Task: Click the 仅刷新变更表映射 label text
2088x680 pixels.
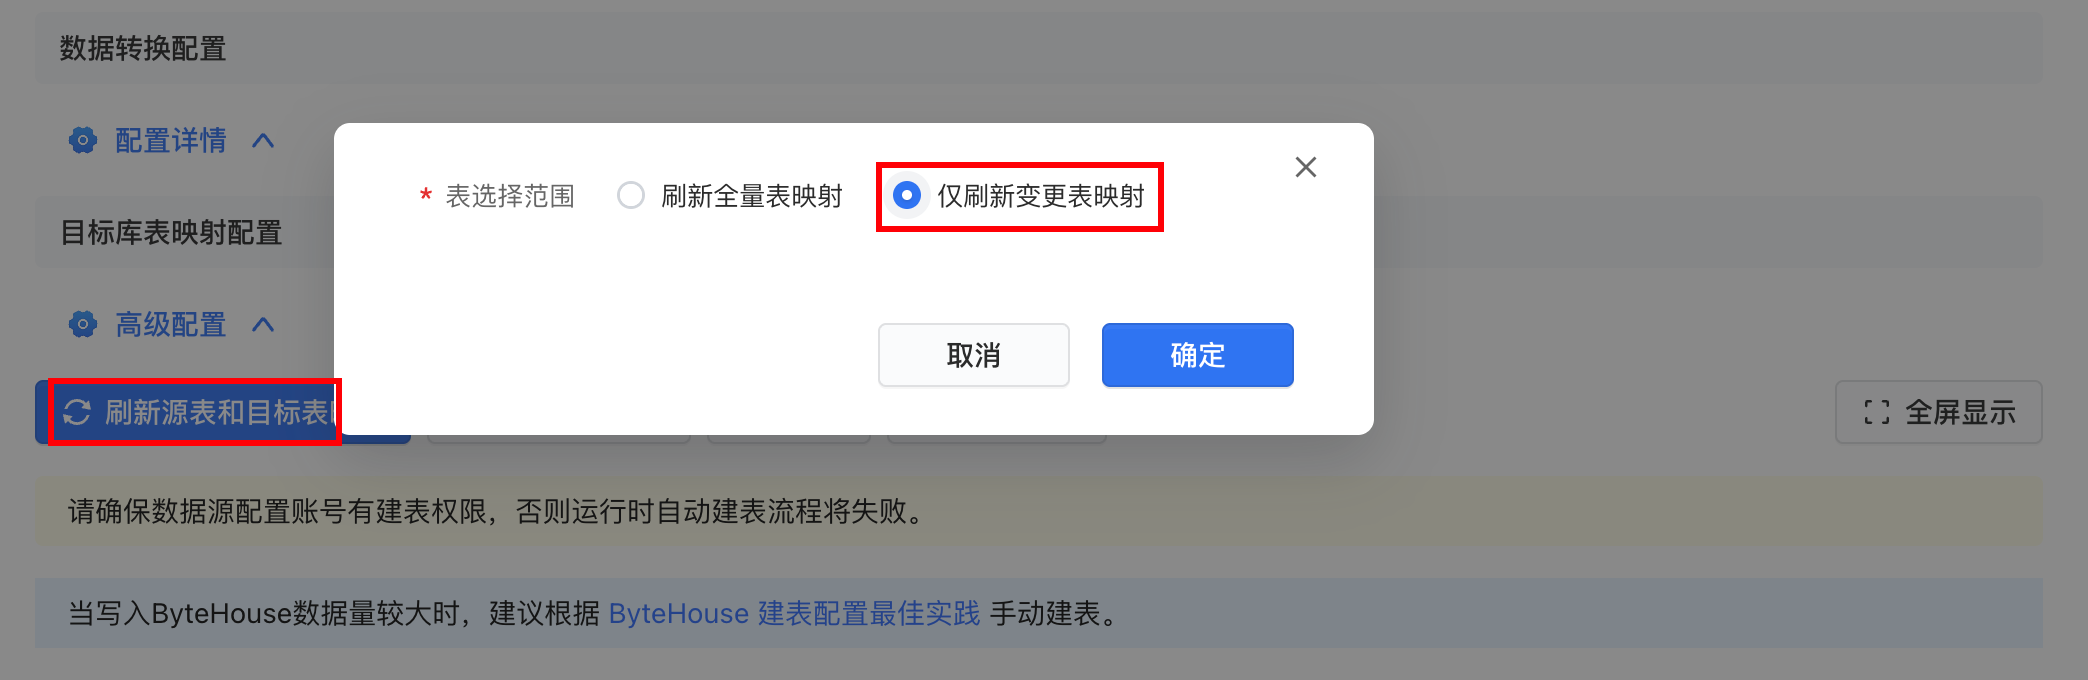Action: tap(1041, 196)
